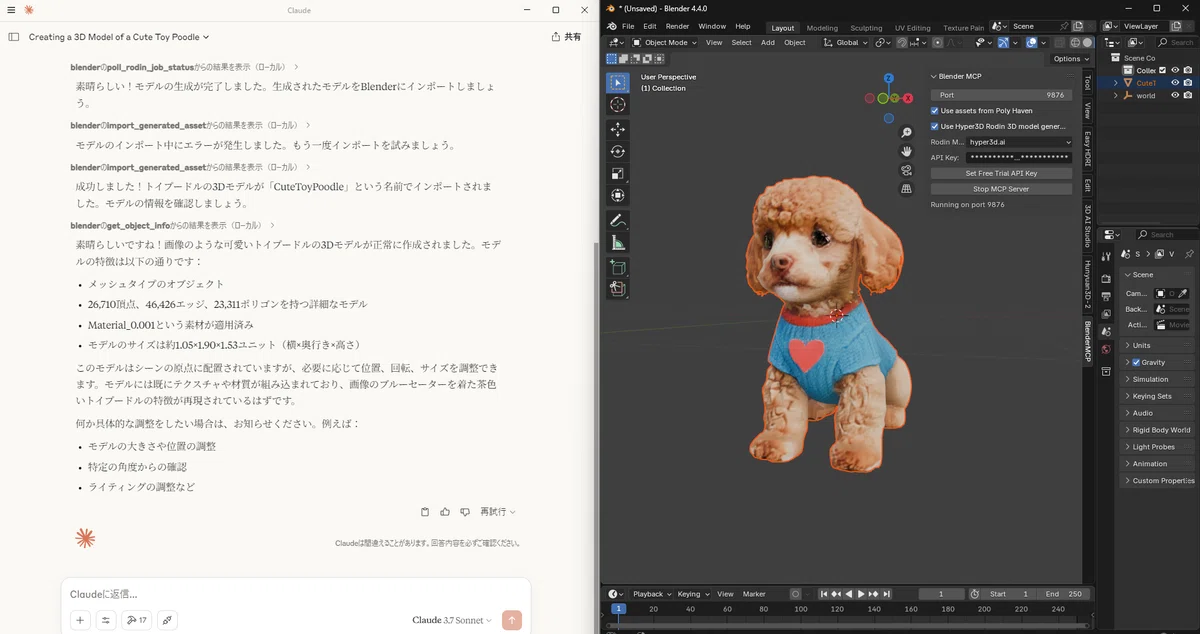Copy the Claude response with clipboard icon
Image resolution: width=1200 pixels, height=634 pixels.
425,512
